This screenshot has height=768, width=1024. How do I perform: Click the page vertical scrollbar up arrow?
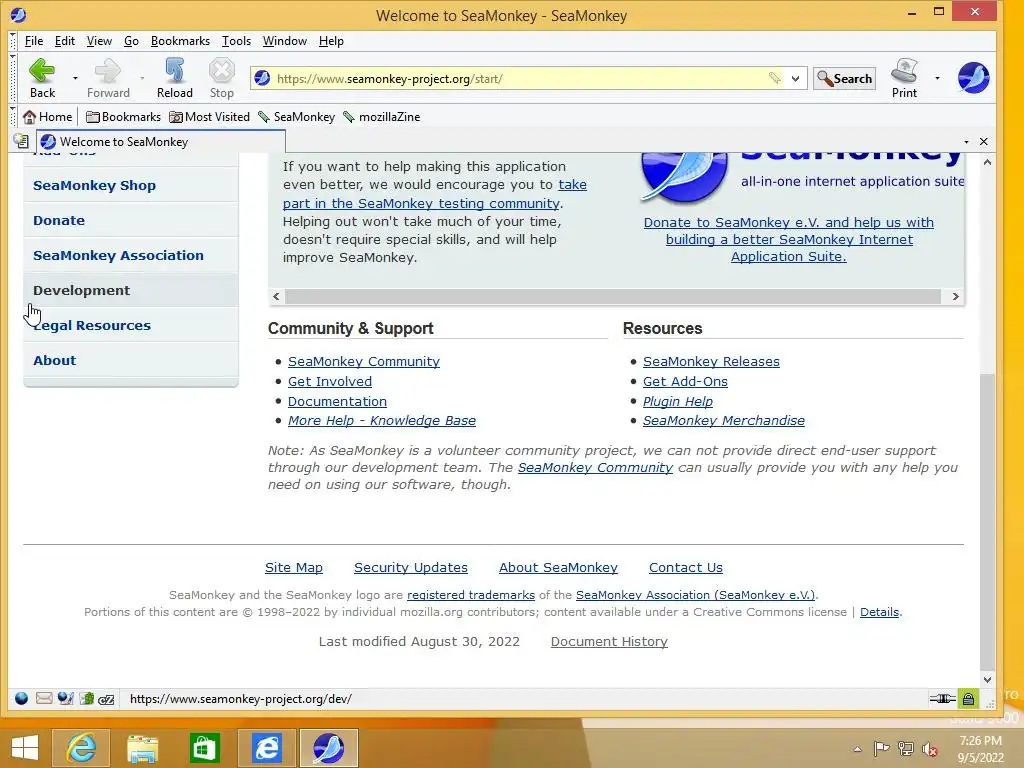pyautogui.click(x=987, y=162)
